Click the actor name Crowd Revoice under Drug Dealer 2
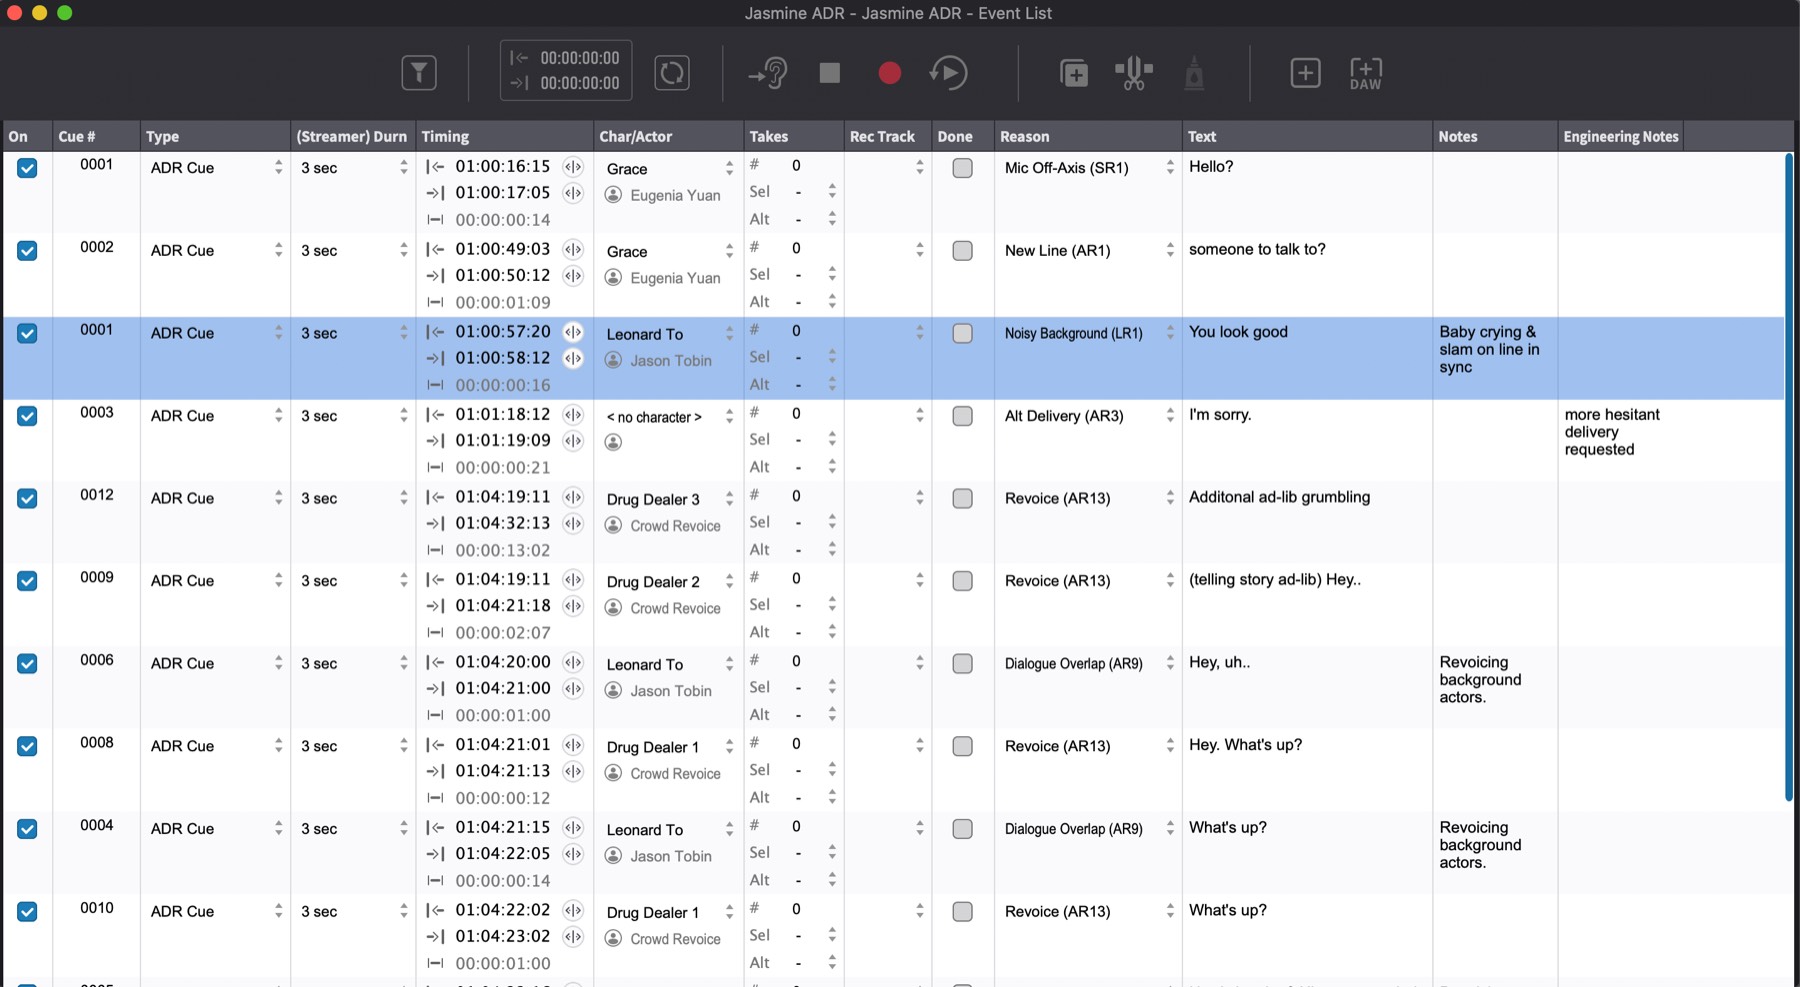Image resolution: width=1800 pixels, height=987 pixels. [675, 608]
